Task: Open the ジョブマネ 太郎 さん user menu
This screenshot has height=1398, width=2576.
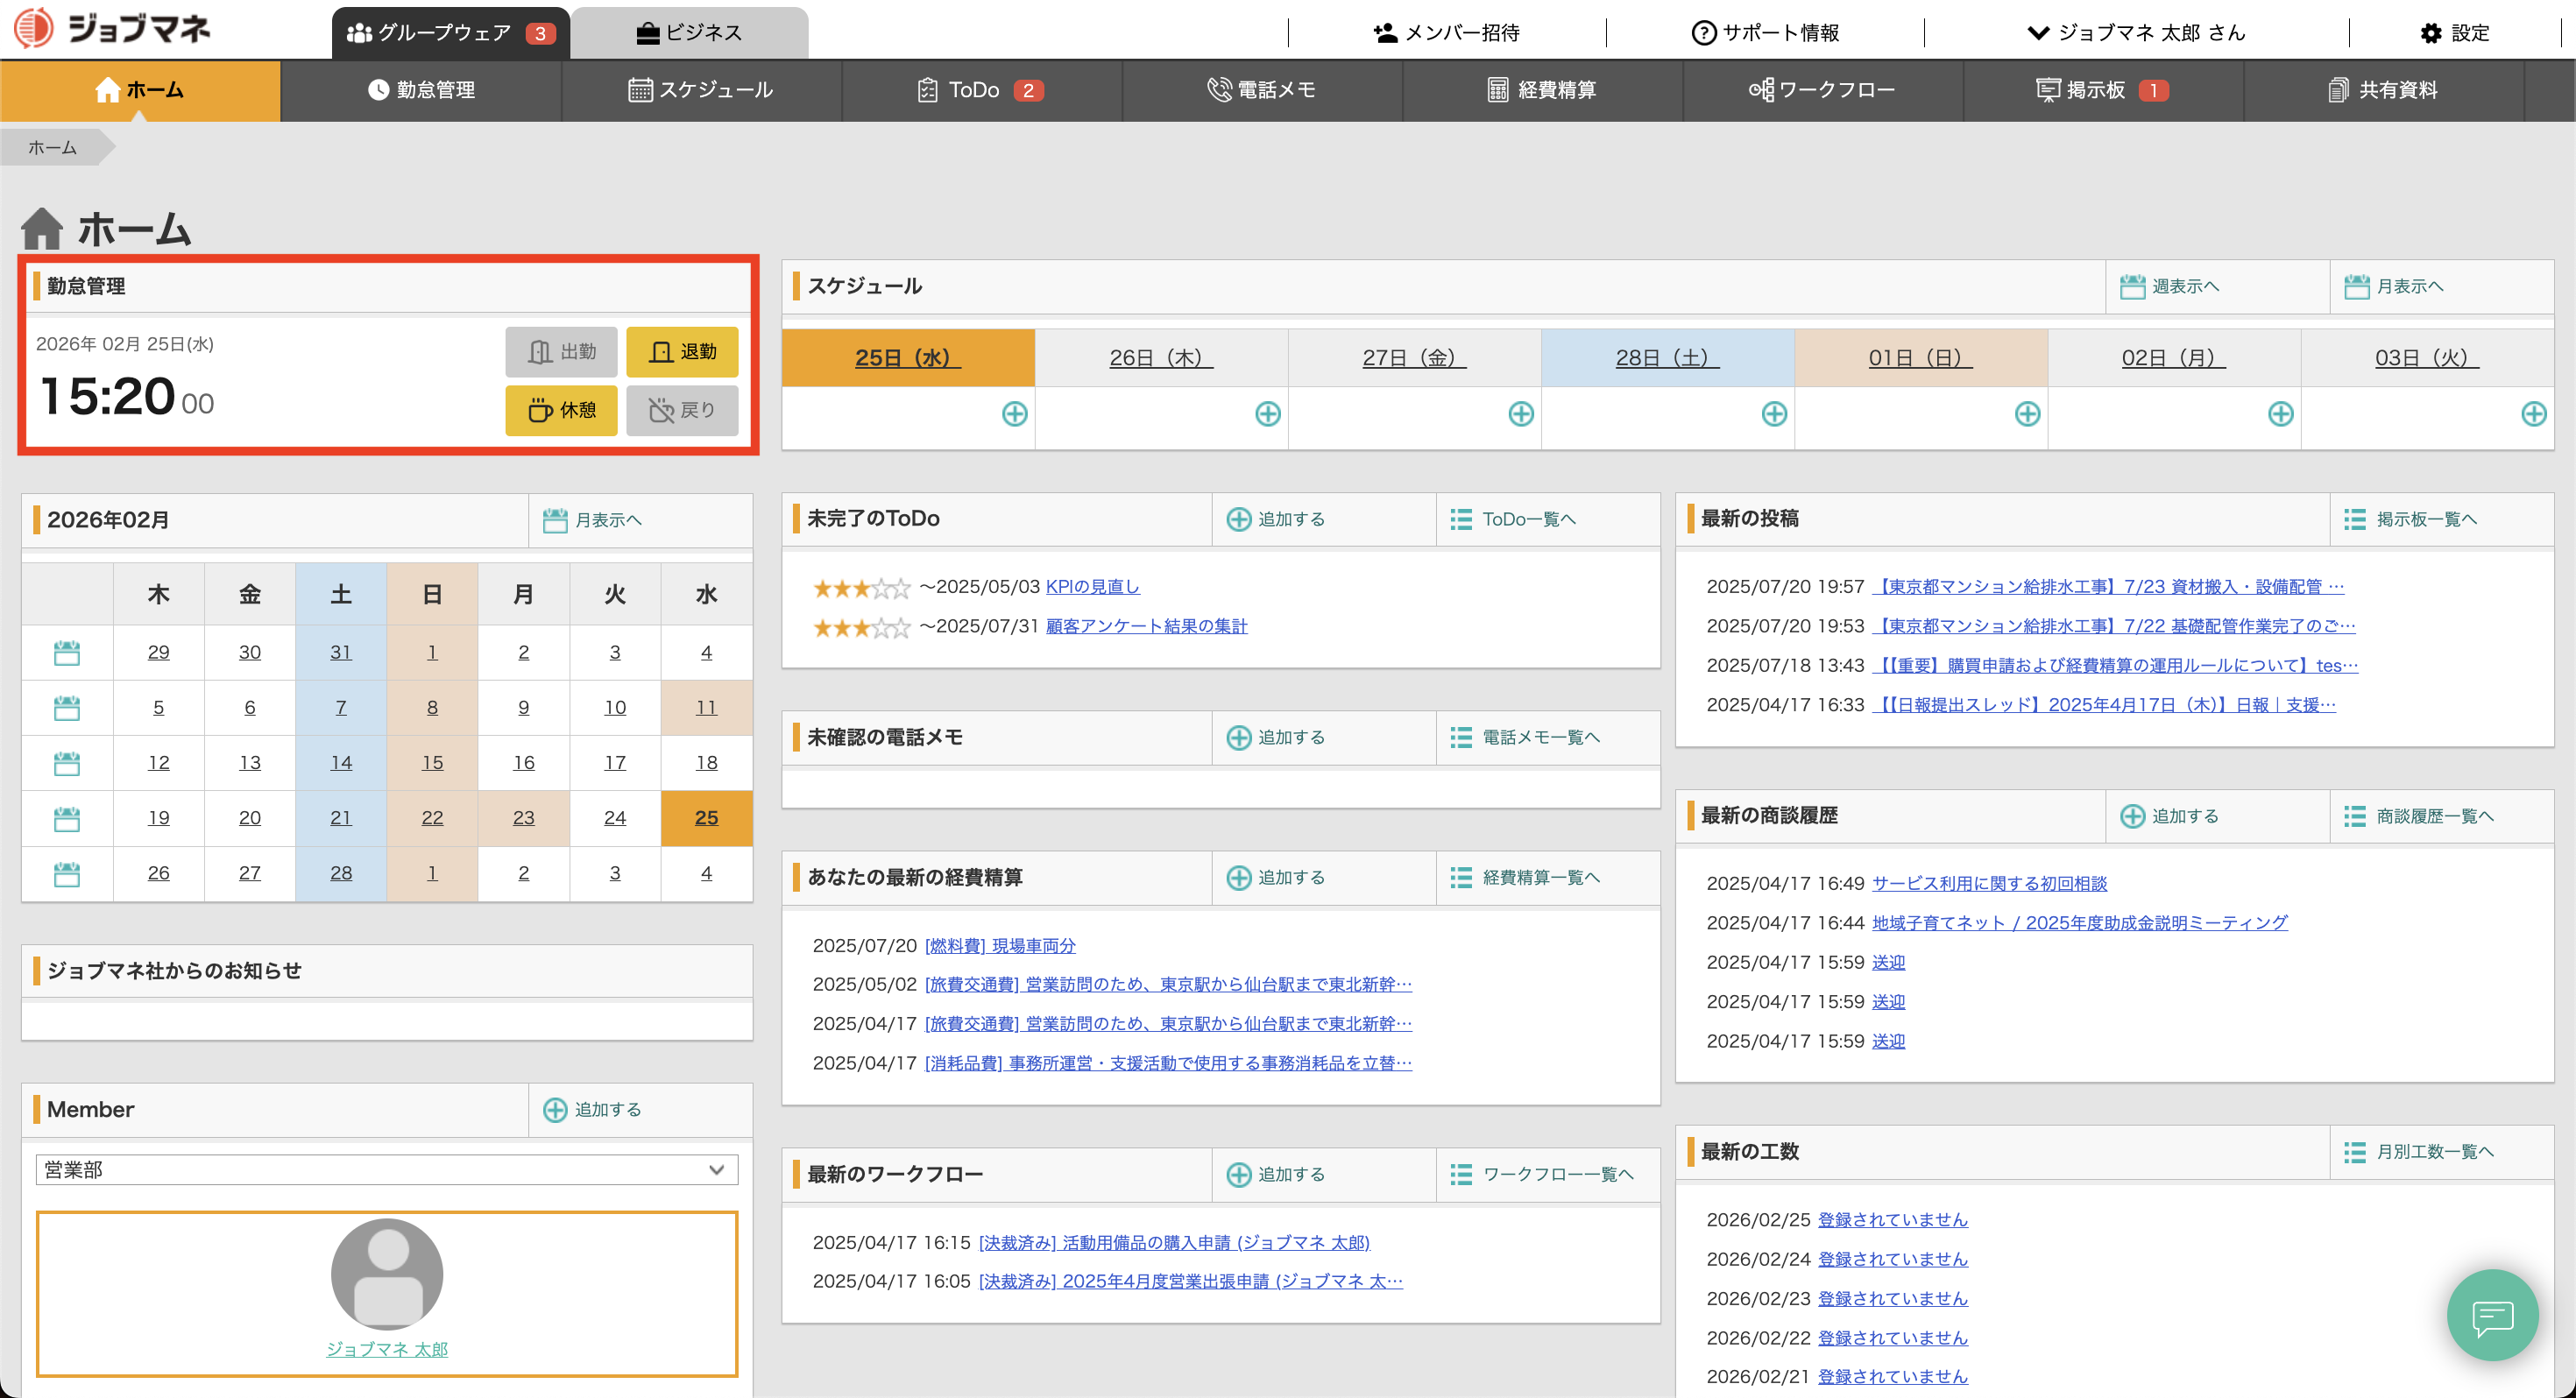Action: point(2136,33)
